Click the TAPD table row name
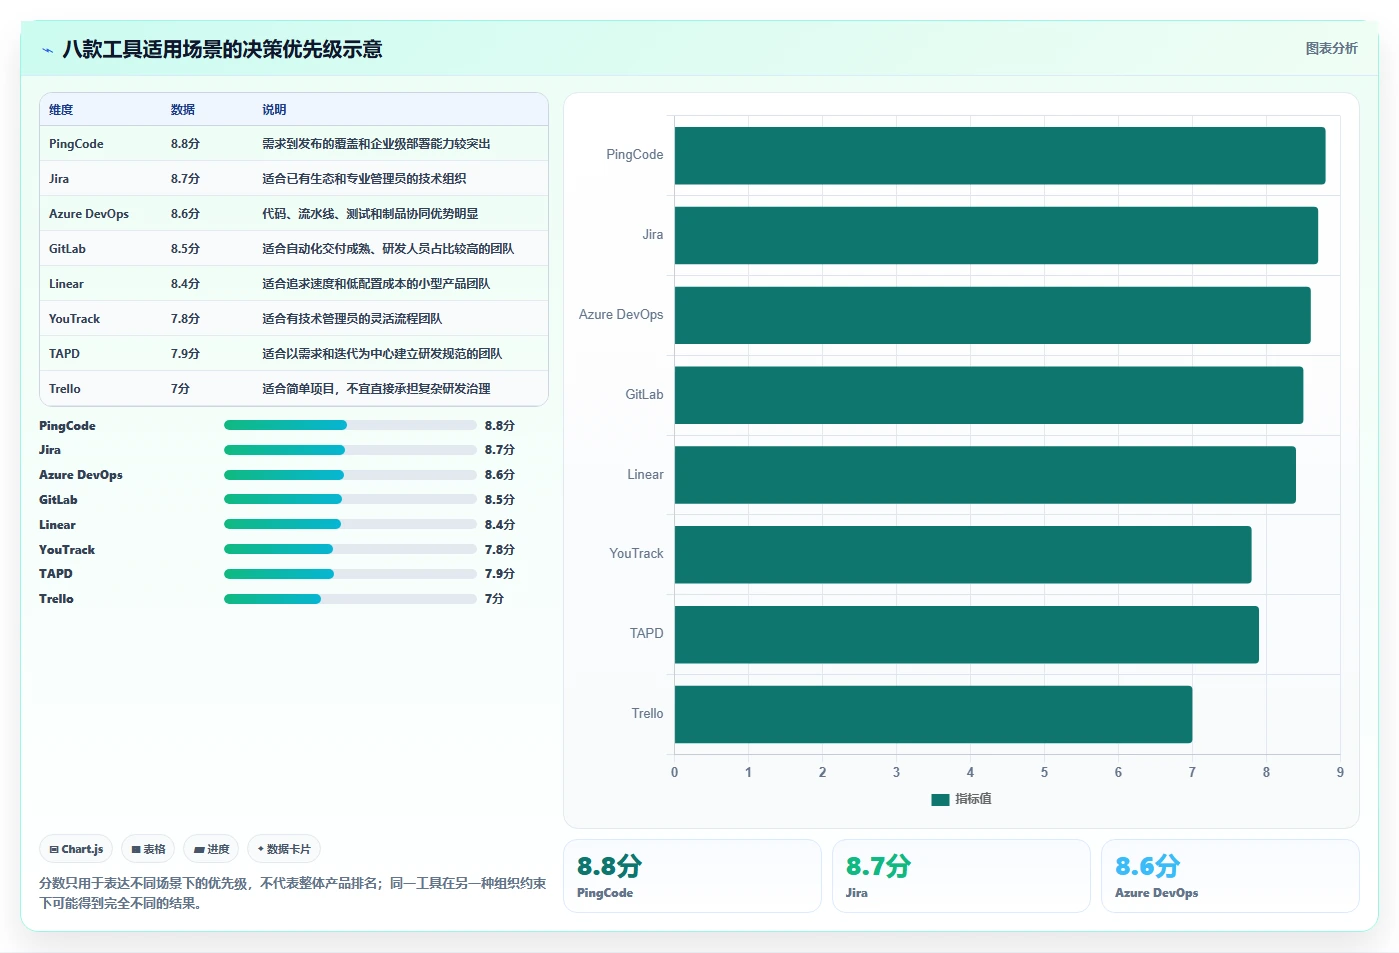This screenshot has height=953, width=1399. pos(64,354)
